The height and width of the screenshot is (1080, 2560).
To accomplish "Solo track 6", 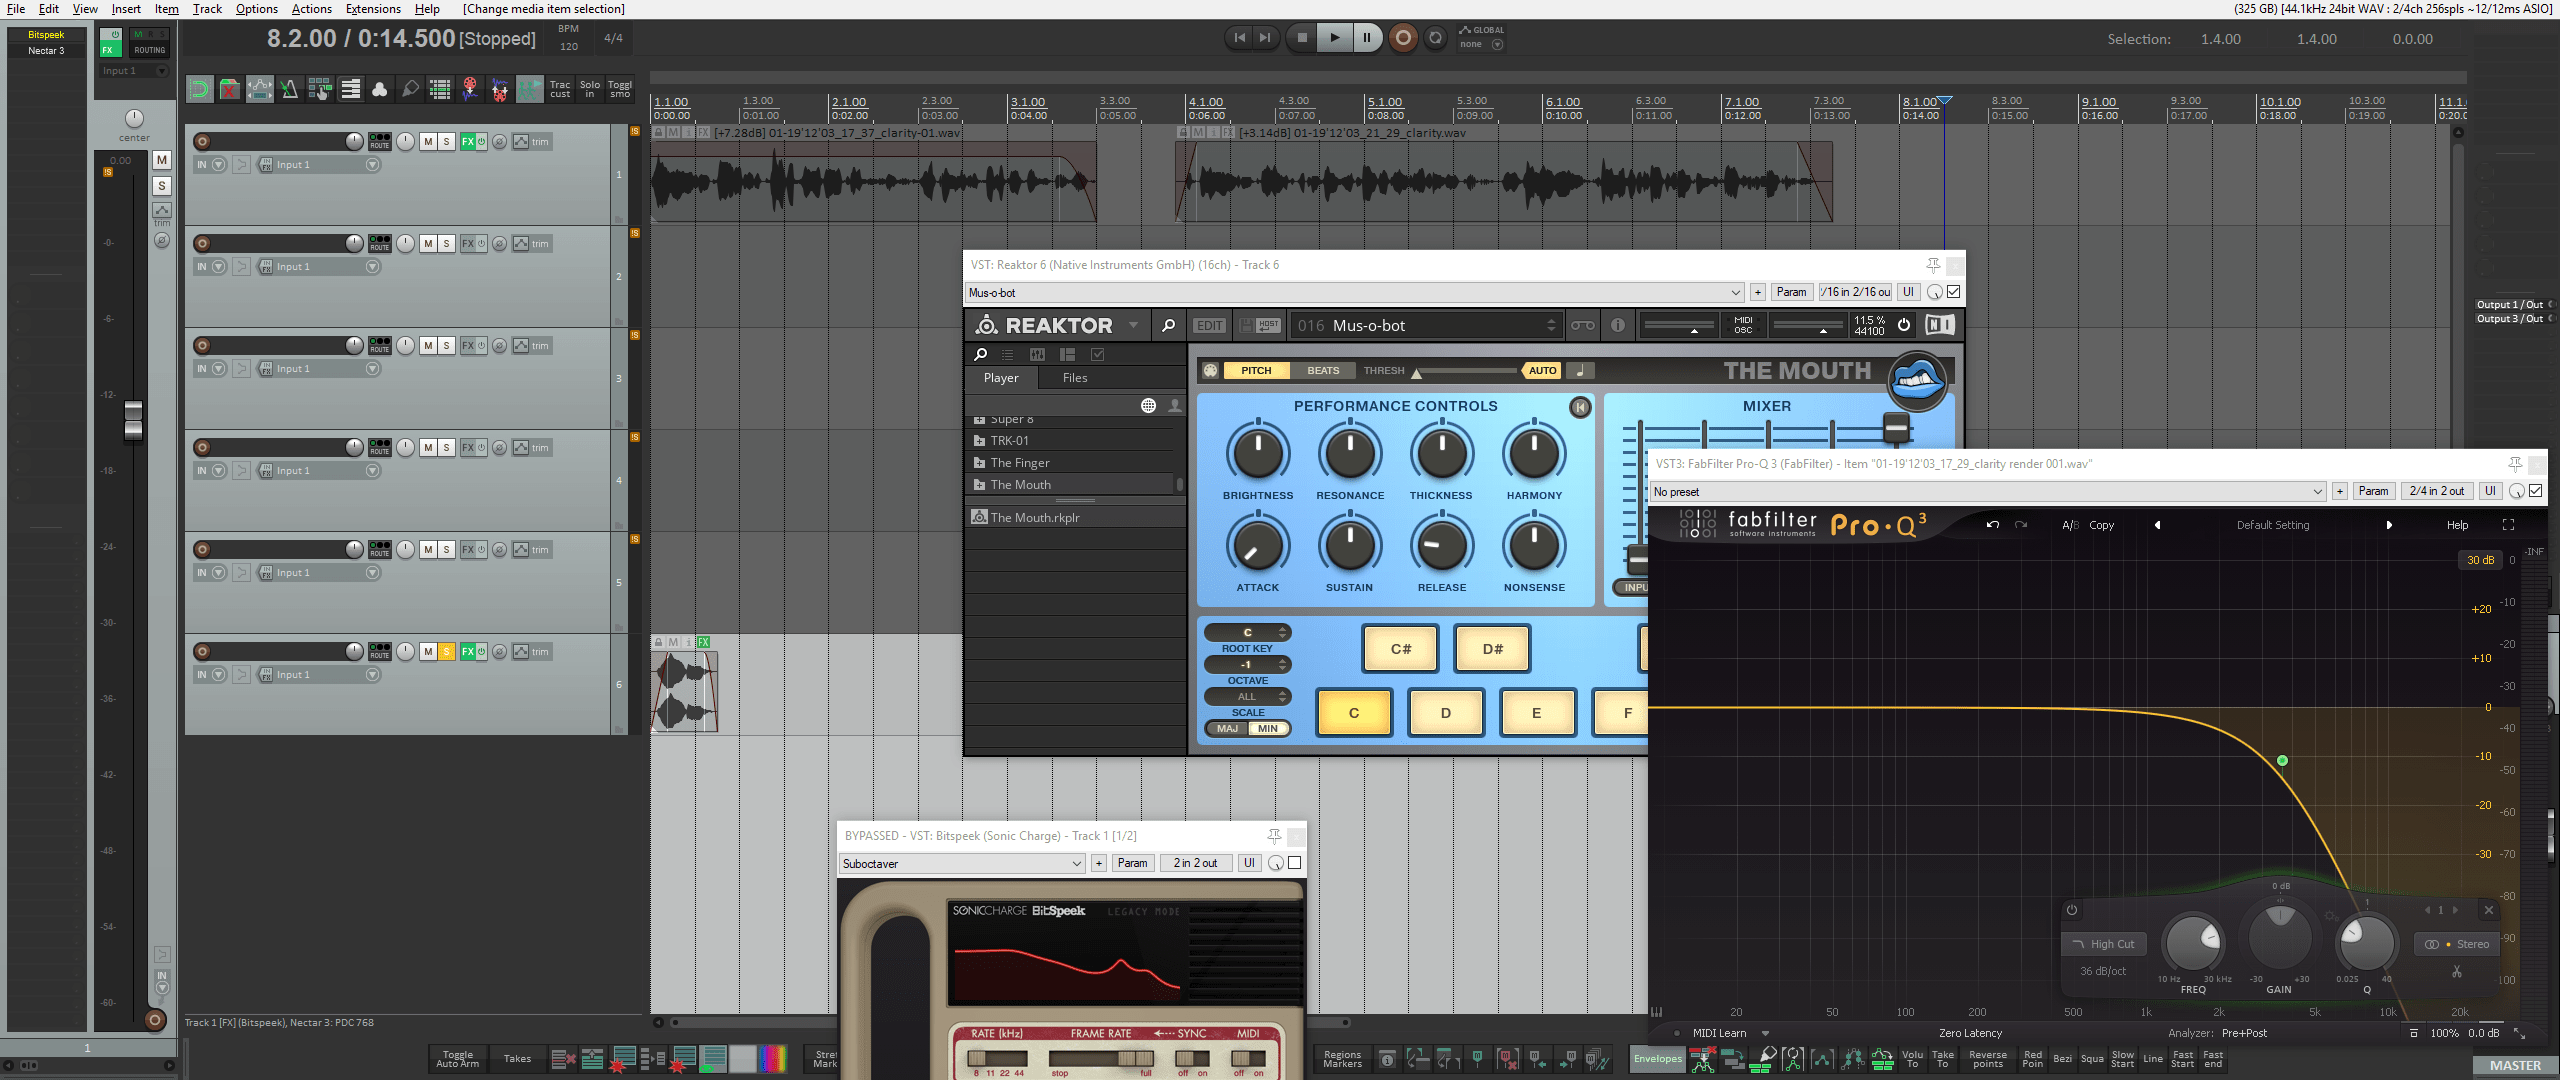I will click(x=446, y=651).
